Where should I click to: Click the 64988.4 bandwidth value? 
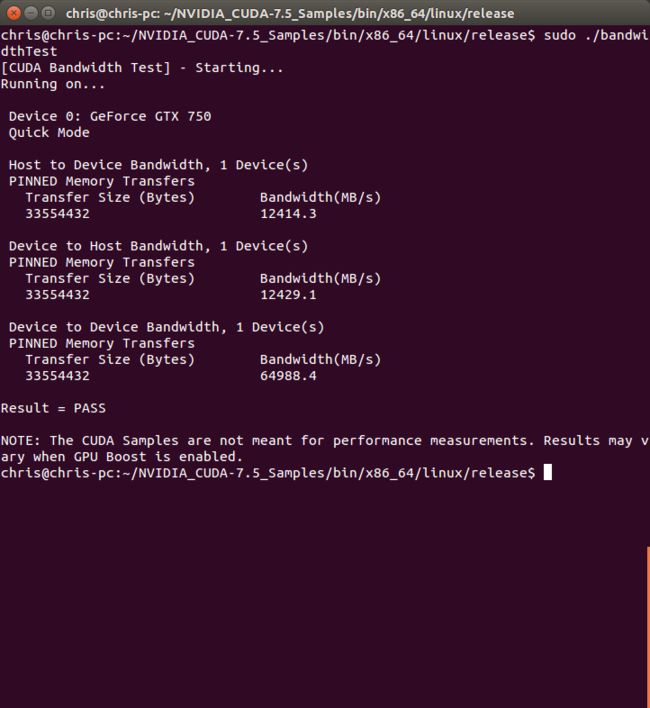(288, 376)
